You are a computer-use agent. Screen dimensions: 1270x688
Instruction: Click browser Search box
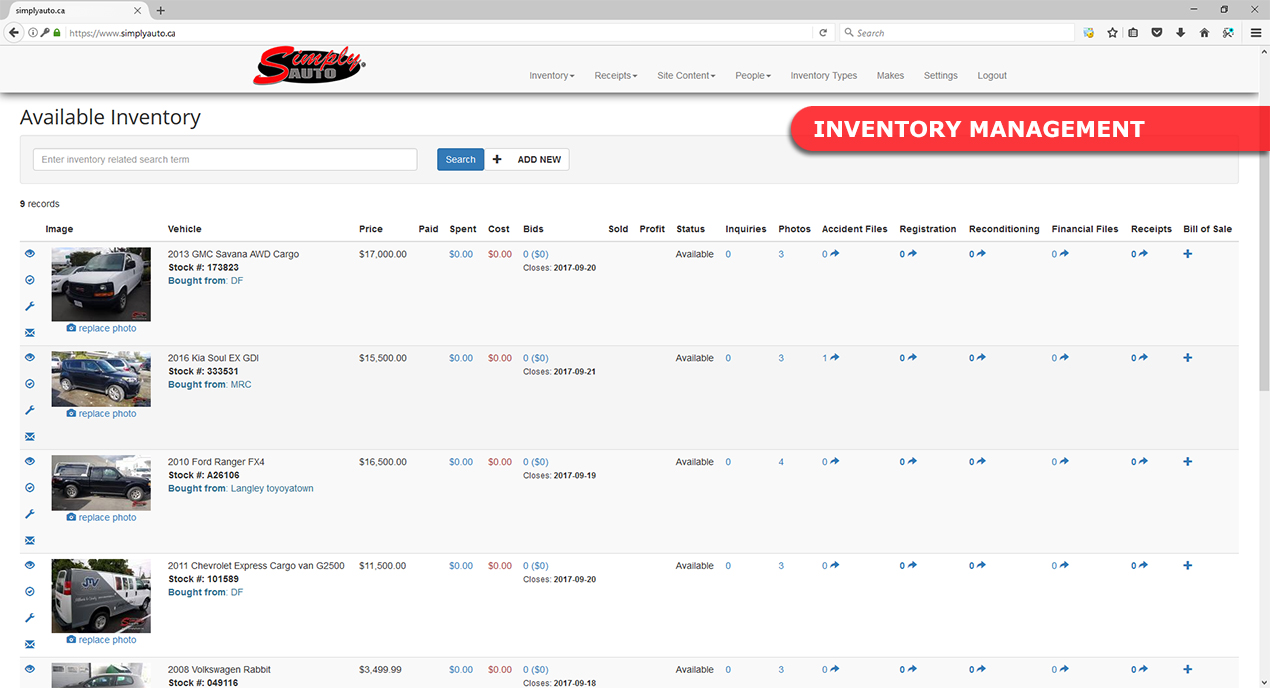(x=956, y=33)
